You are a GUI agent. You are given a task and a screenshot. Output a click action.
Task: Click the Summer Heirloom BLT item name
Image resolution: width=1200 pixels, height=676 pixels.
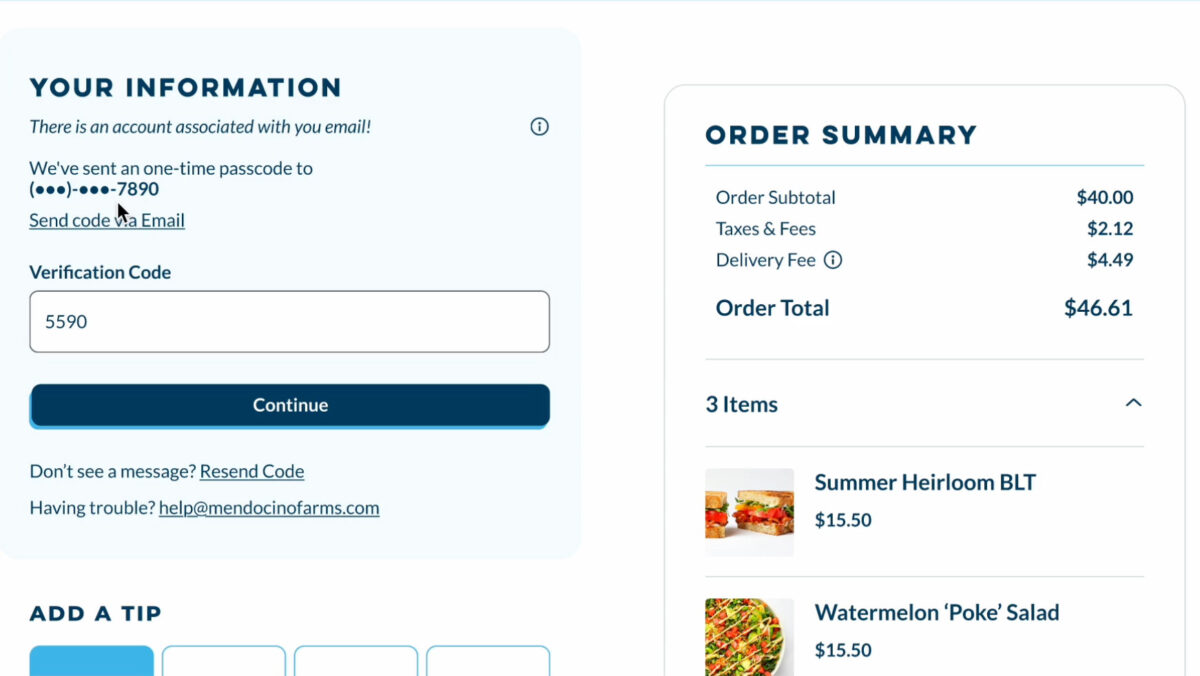[925, 483]
